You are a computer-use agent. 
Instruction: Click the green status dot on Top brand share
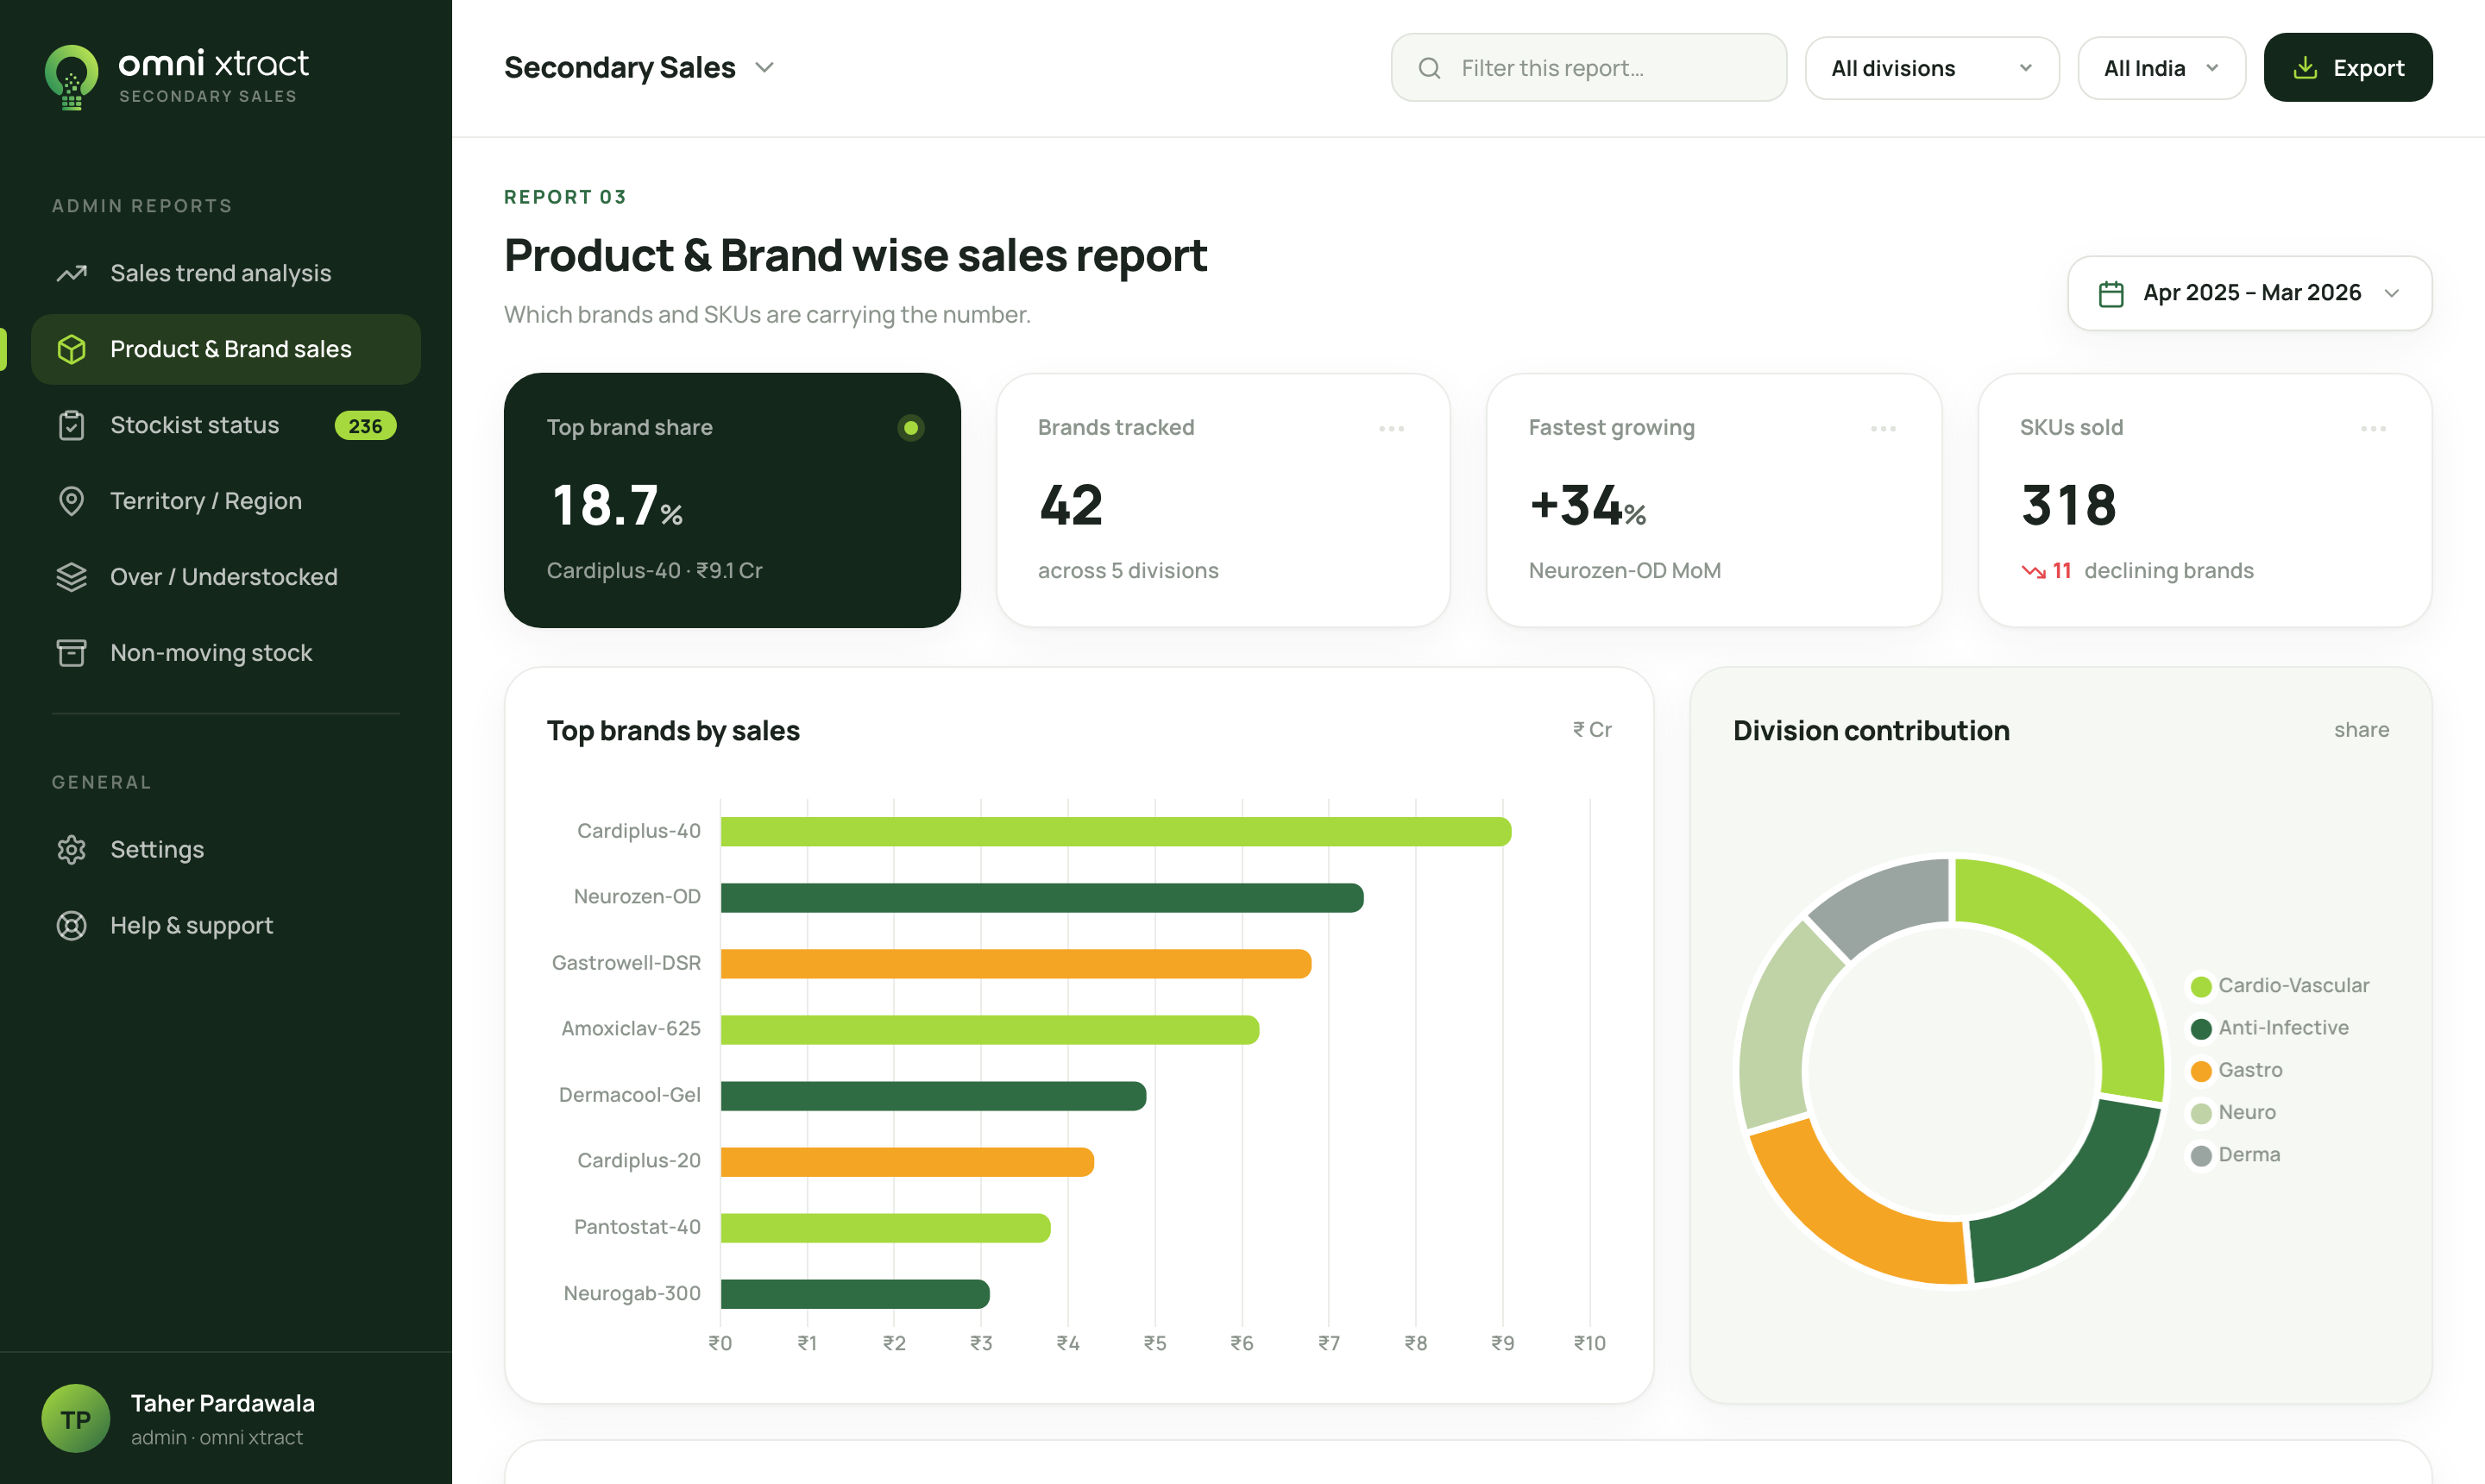point(910,428)
